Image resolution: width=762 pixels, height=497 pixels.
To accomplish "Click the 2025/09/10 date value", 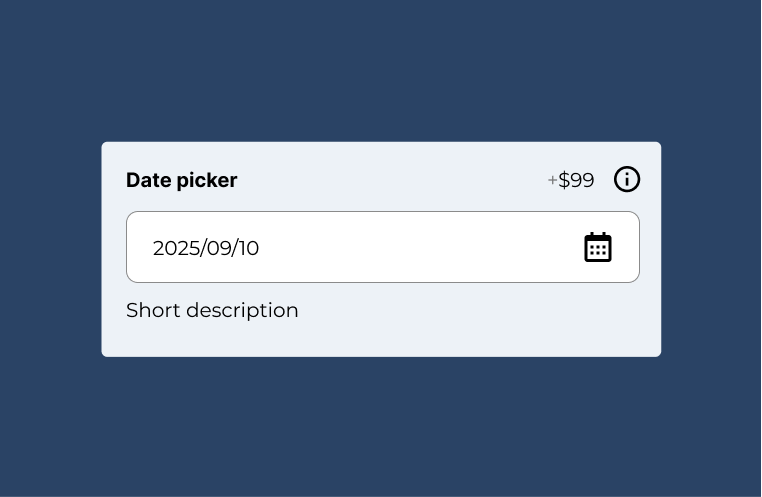I will point(206,248).
